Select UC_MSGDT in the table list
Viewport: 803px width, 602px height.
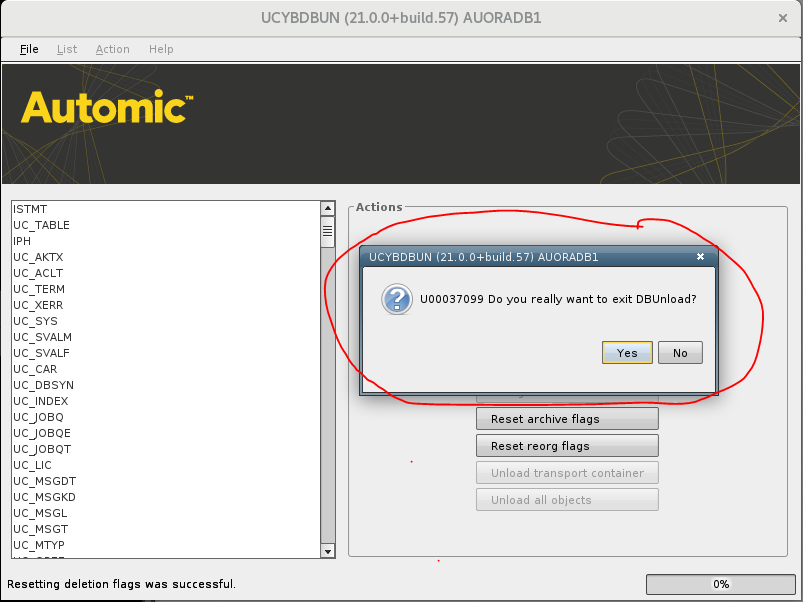pos(166,481)
